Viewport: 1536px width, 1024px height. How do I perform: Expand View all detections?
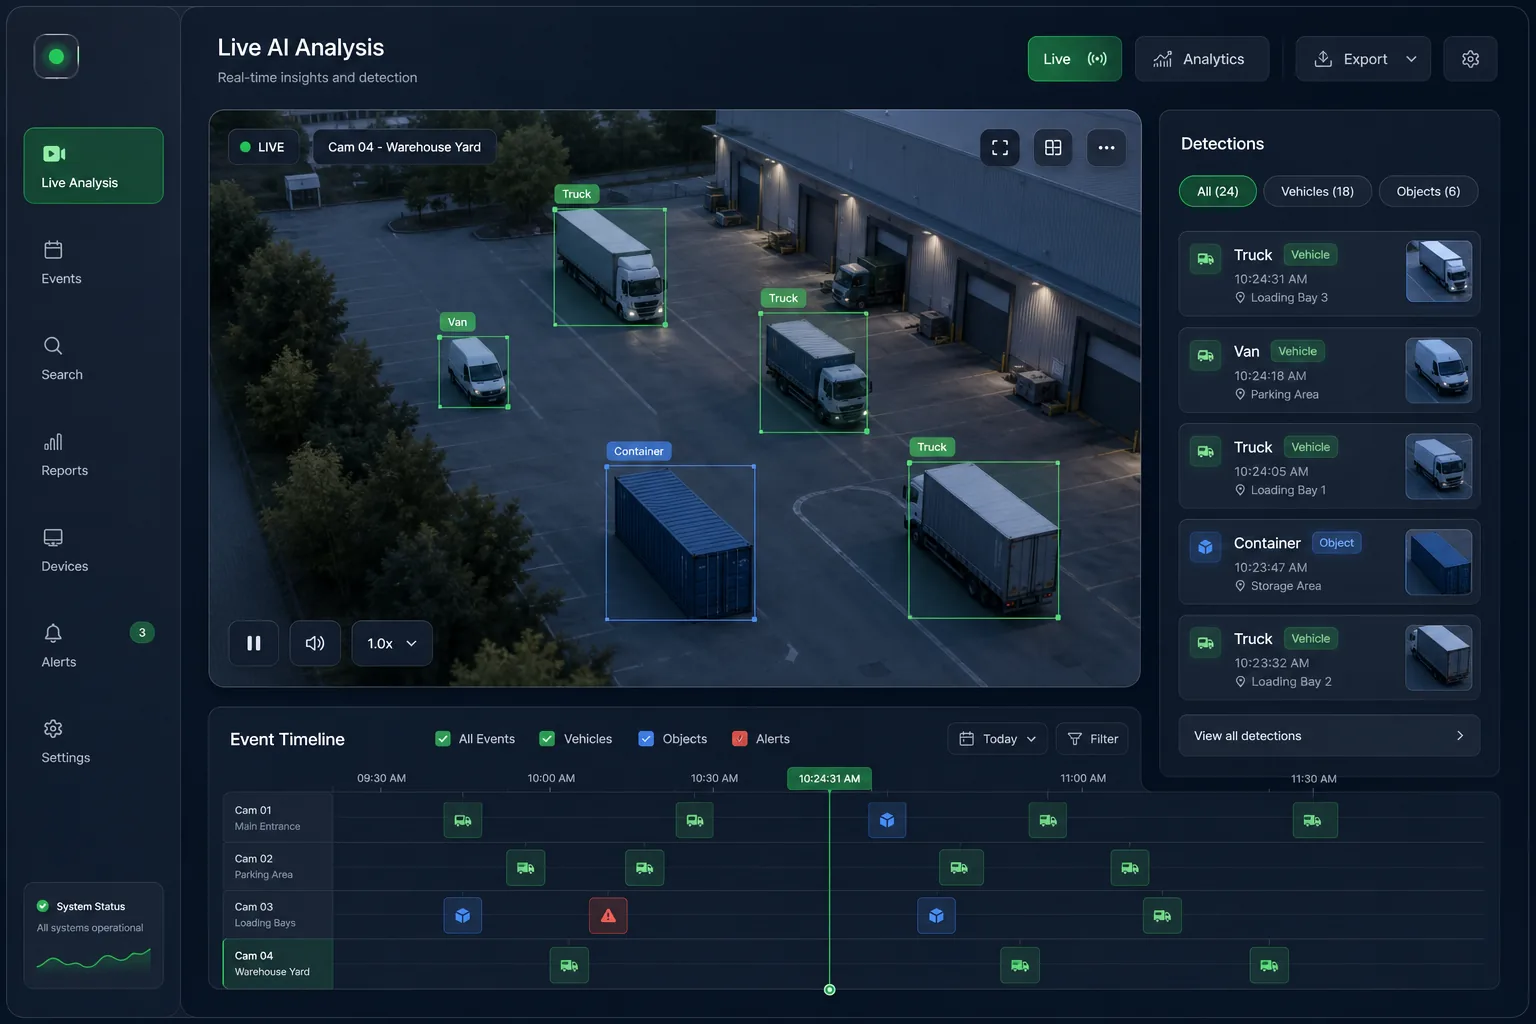pyautogui.click(x=1329, y=736)
